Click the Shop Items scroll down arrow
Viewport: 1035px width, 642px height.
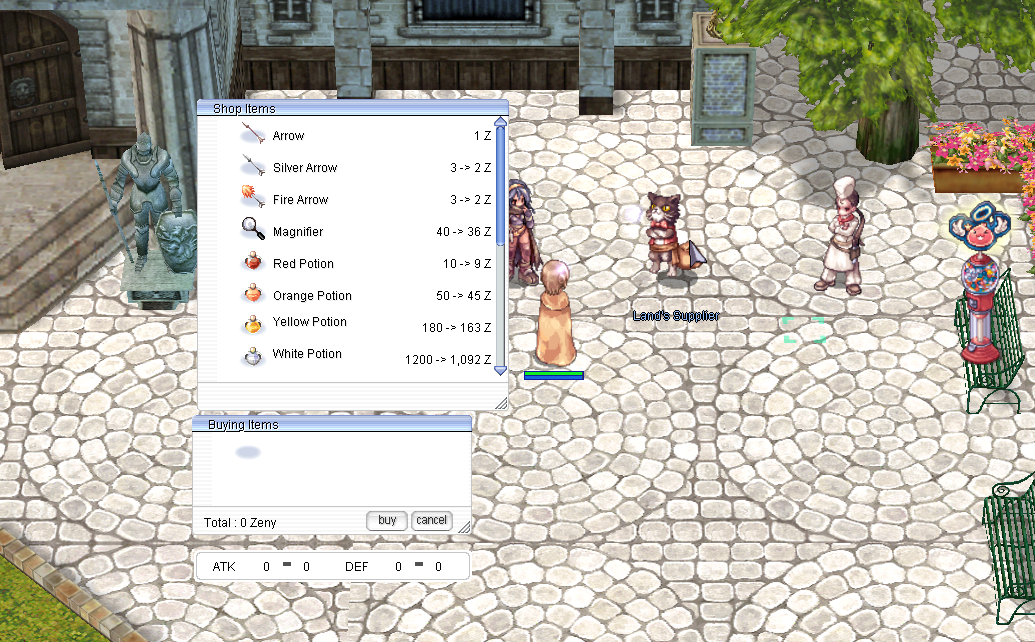point(500,370)
